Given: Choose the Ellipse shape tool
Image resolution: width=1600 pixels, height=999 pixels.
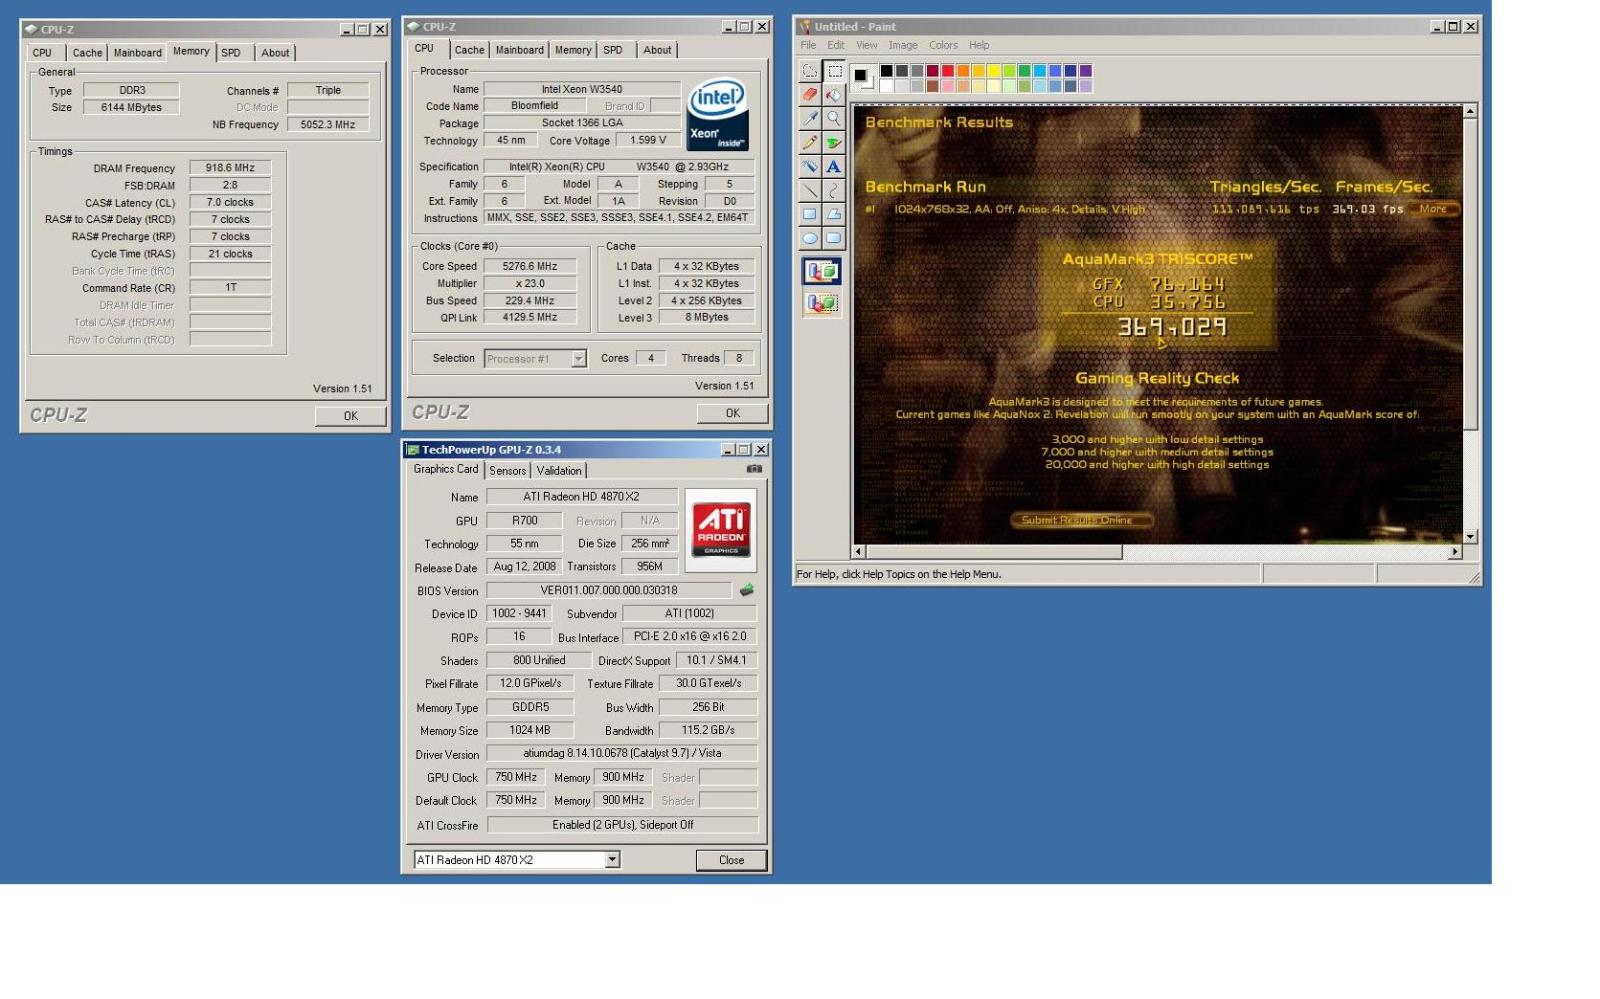Looking at the screenshot, I should [x=810, y=238].
